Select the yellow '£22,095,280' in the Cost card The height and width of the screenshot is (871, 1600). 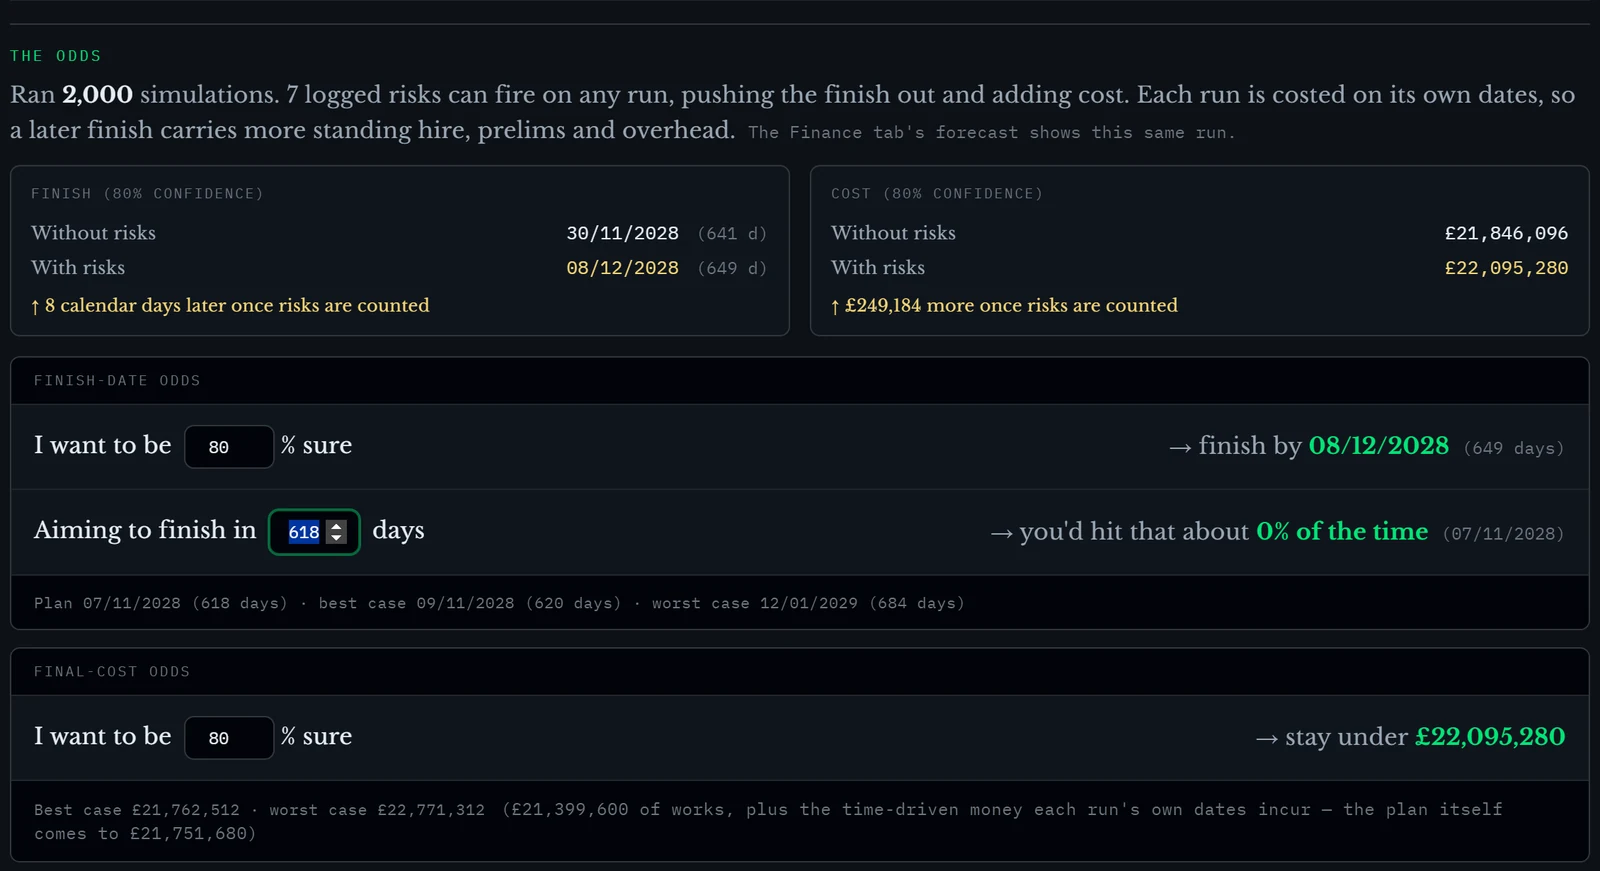tap(1506, 268)
